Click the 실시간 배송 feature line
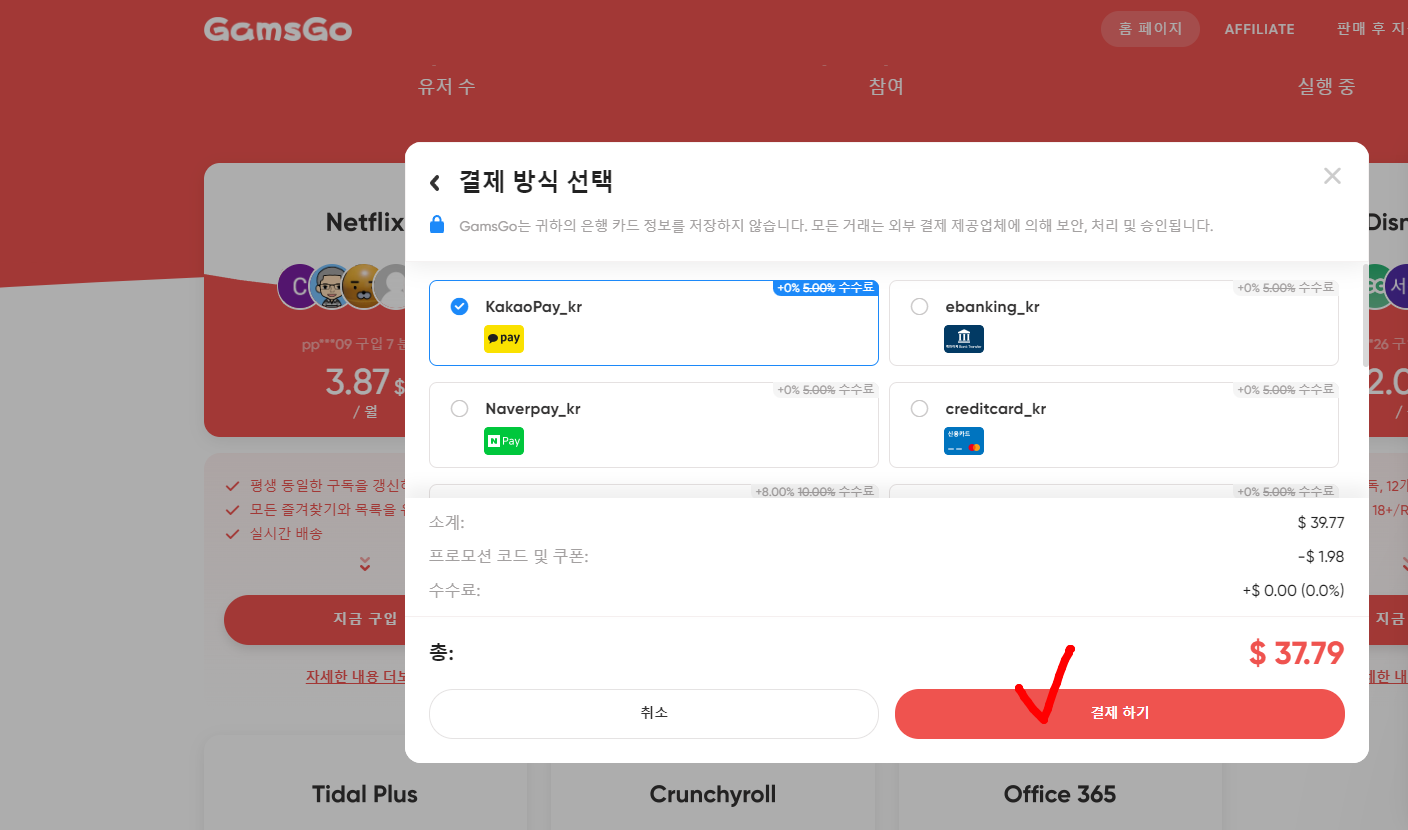This screenshot has width=1408, height=830. tap(286, 533)
